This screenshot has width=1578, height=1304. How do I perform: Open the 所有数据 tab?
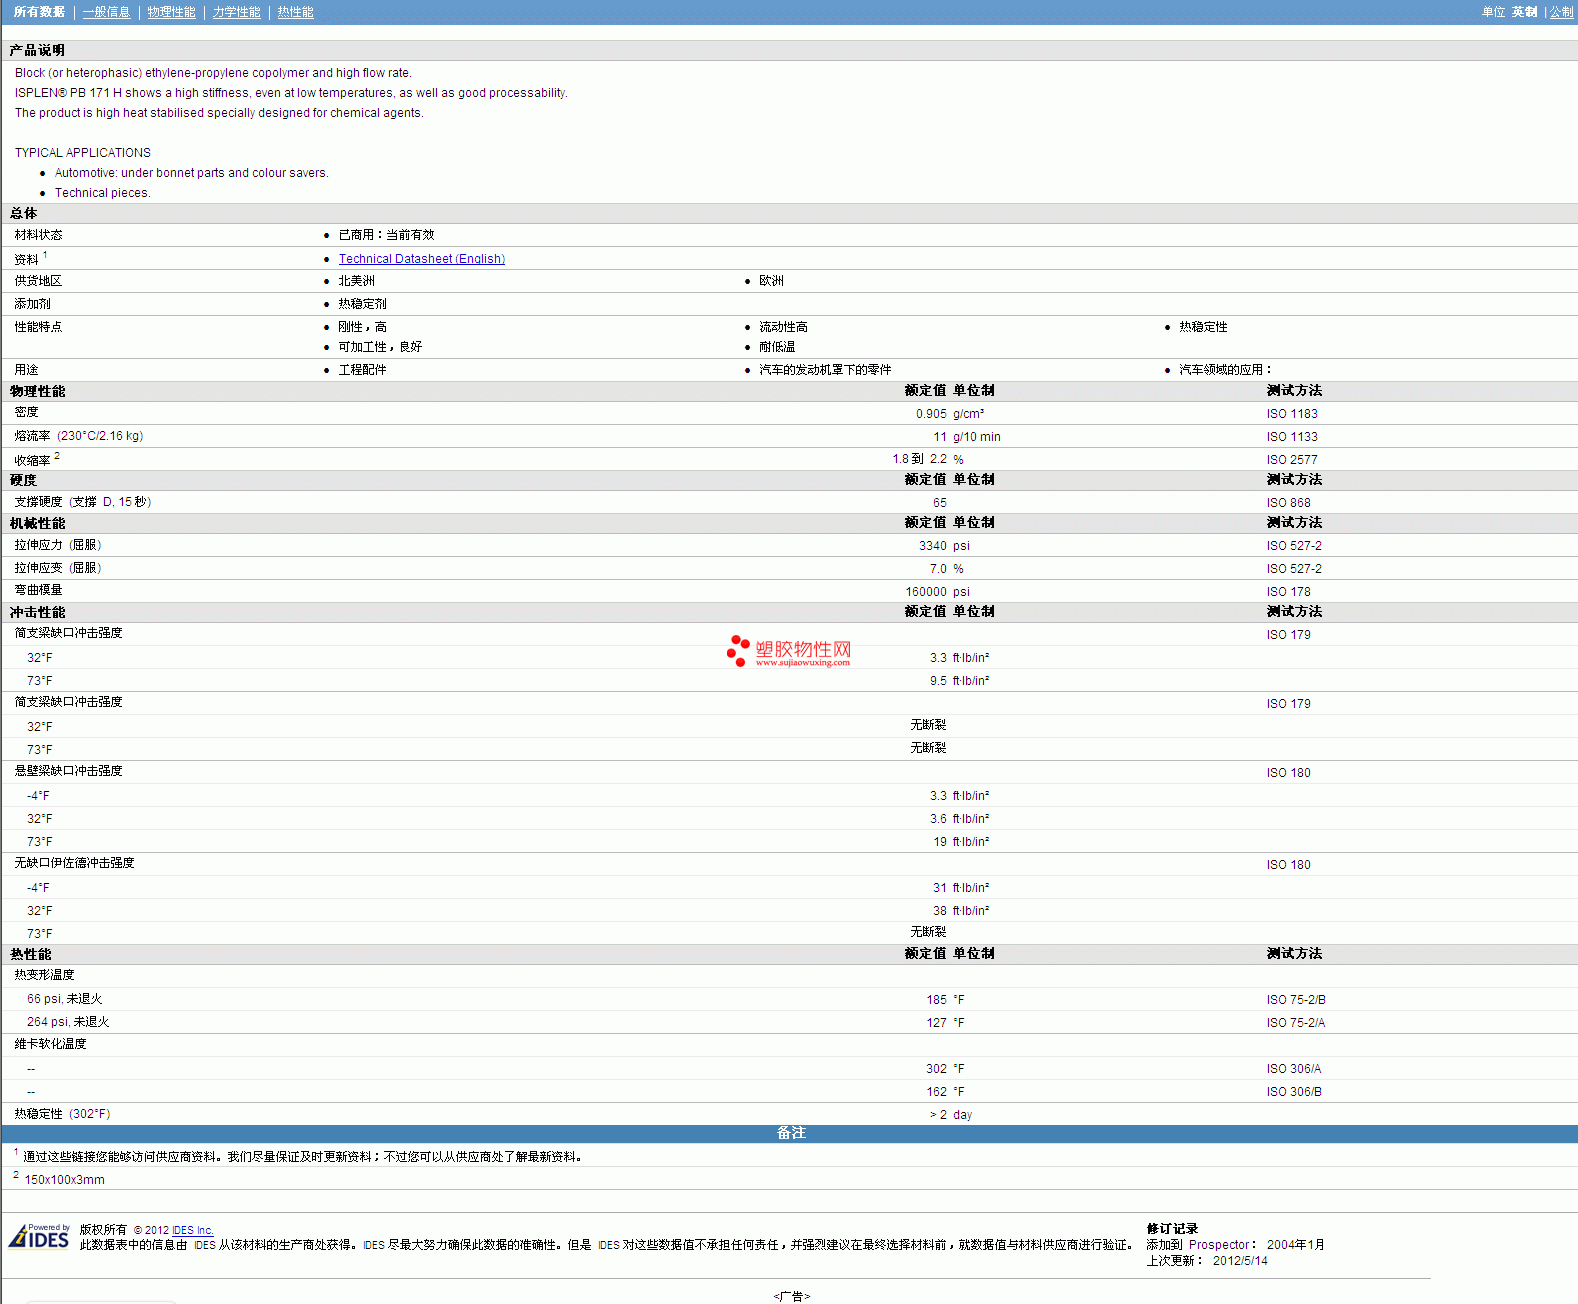pos(39,12)
